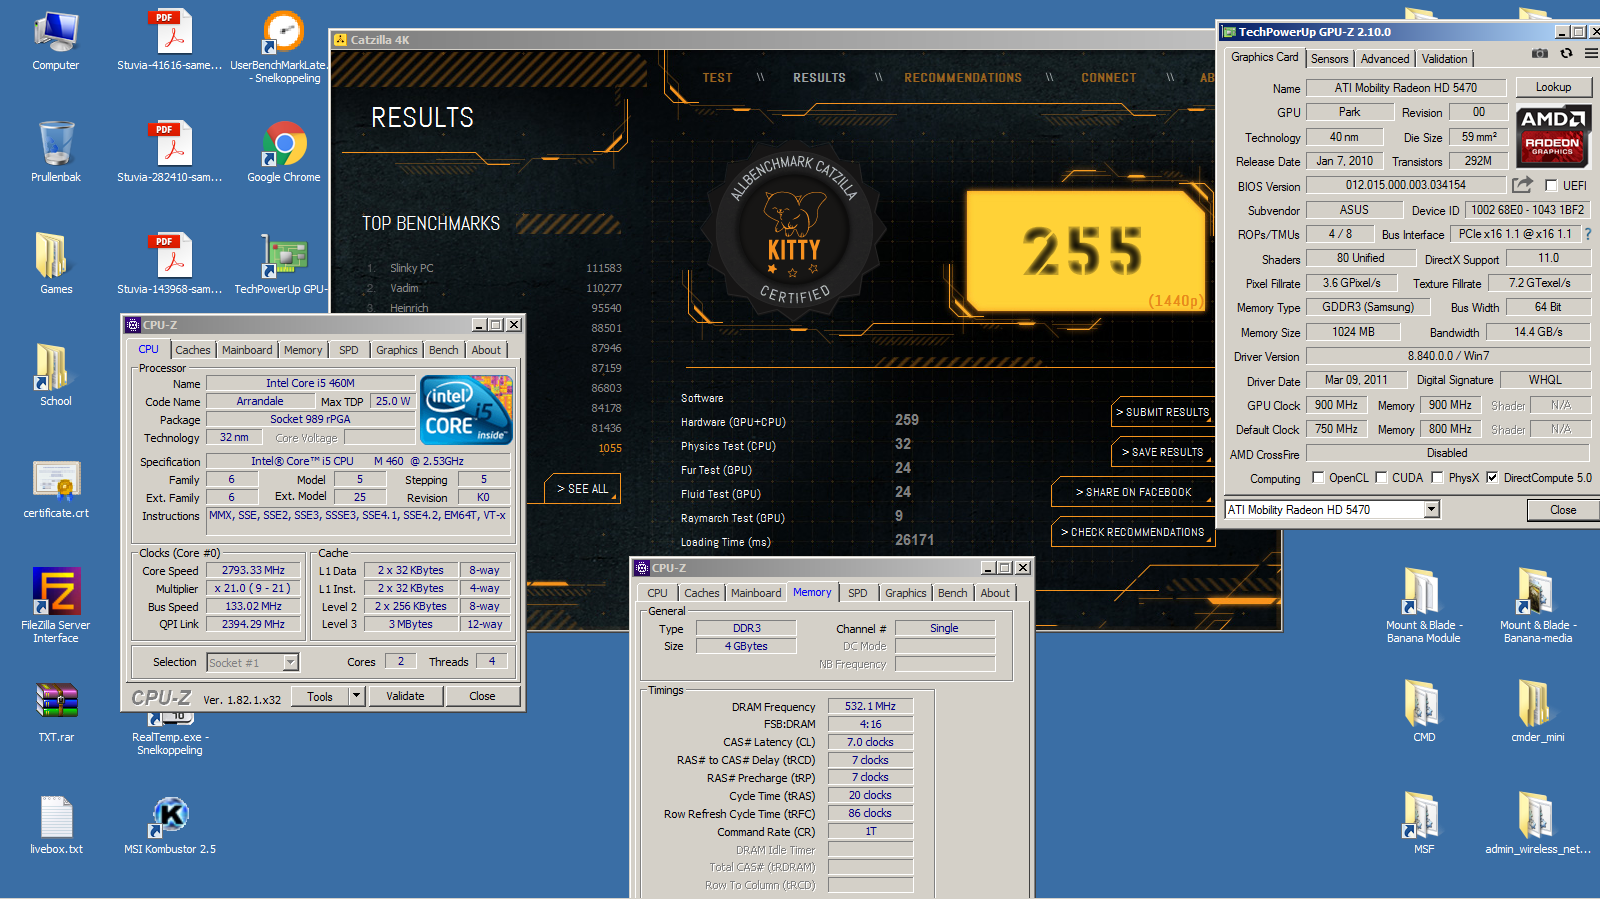The image size is (1600, 900).
Task: Click Tools button in CPU-Z
Action: (x=320, y=696)
